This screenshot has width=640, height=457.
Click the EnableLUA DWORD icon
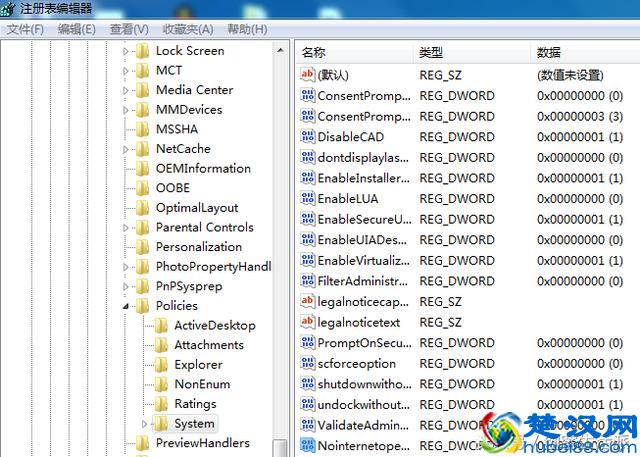308,198
